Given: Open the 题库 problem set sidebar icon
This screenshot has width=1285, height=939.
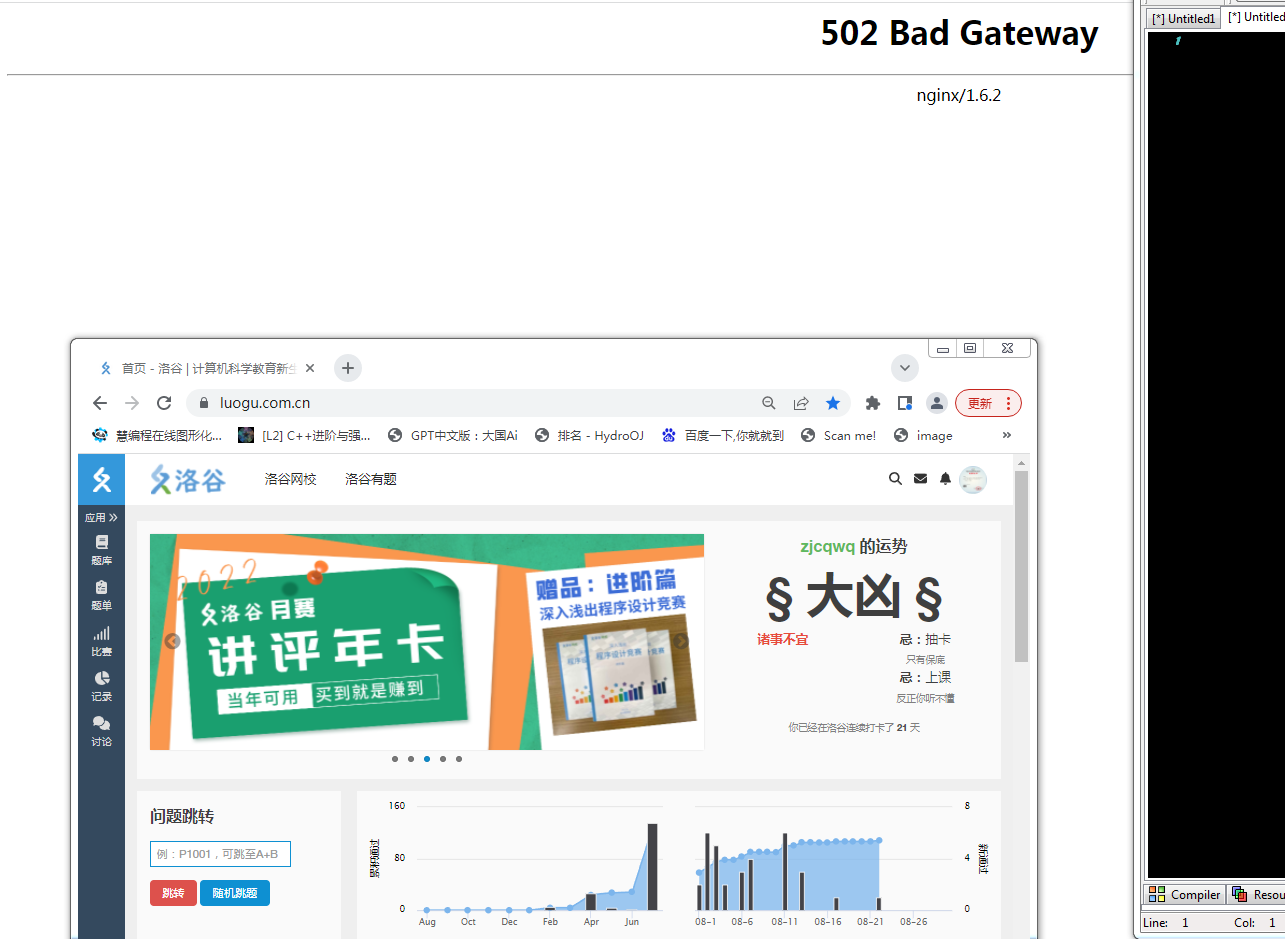Looking at the screenshot, I should click(101, 549).
